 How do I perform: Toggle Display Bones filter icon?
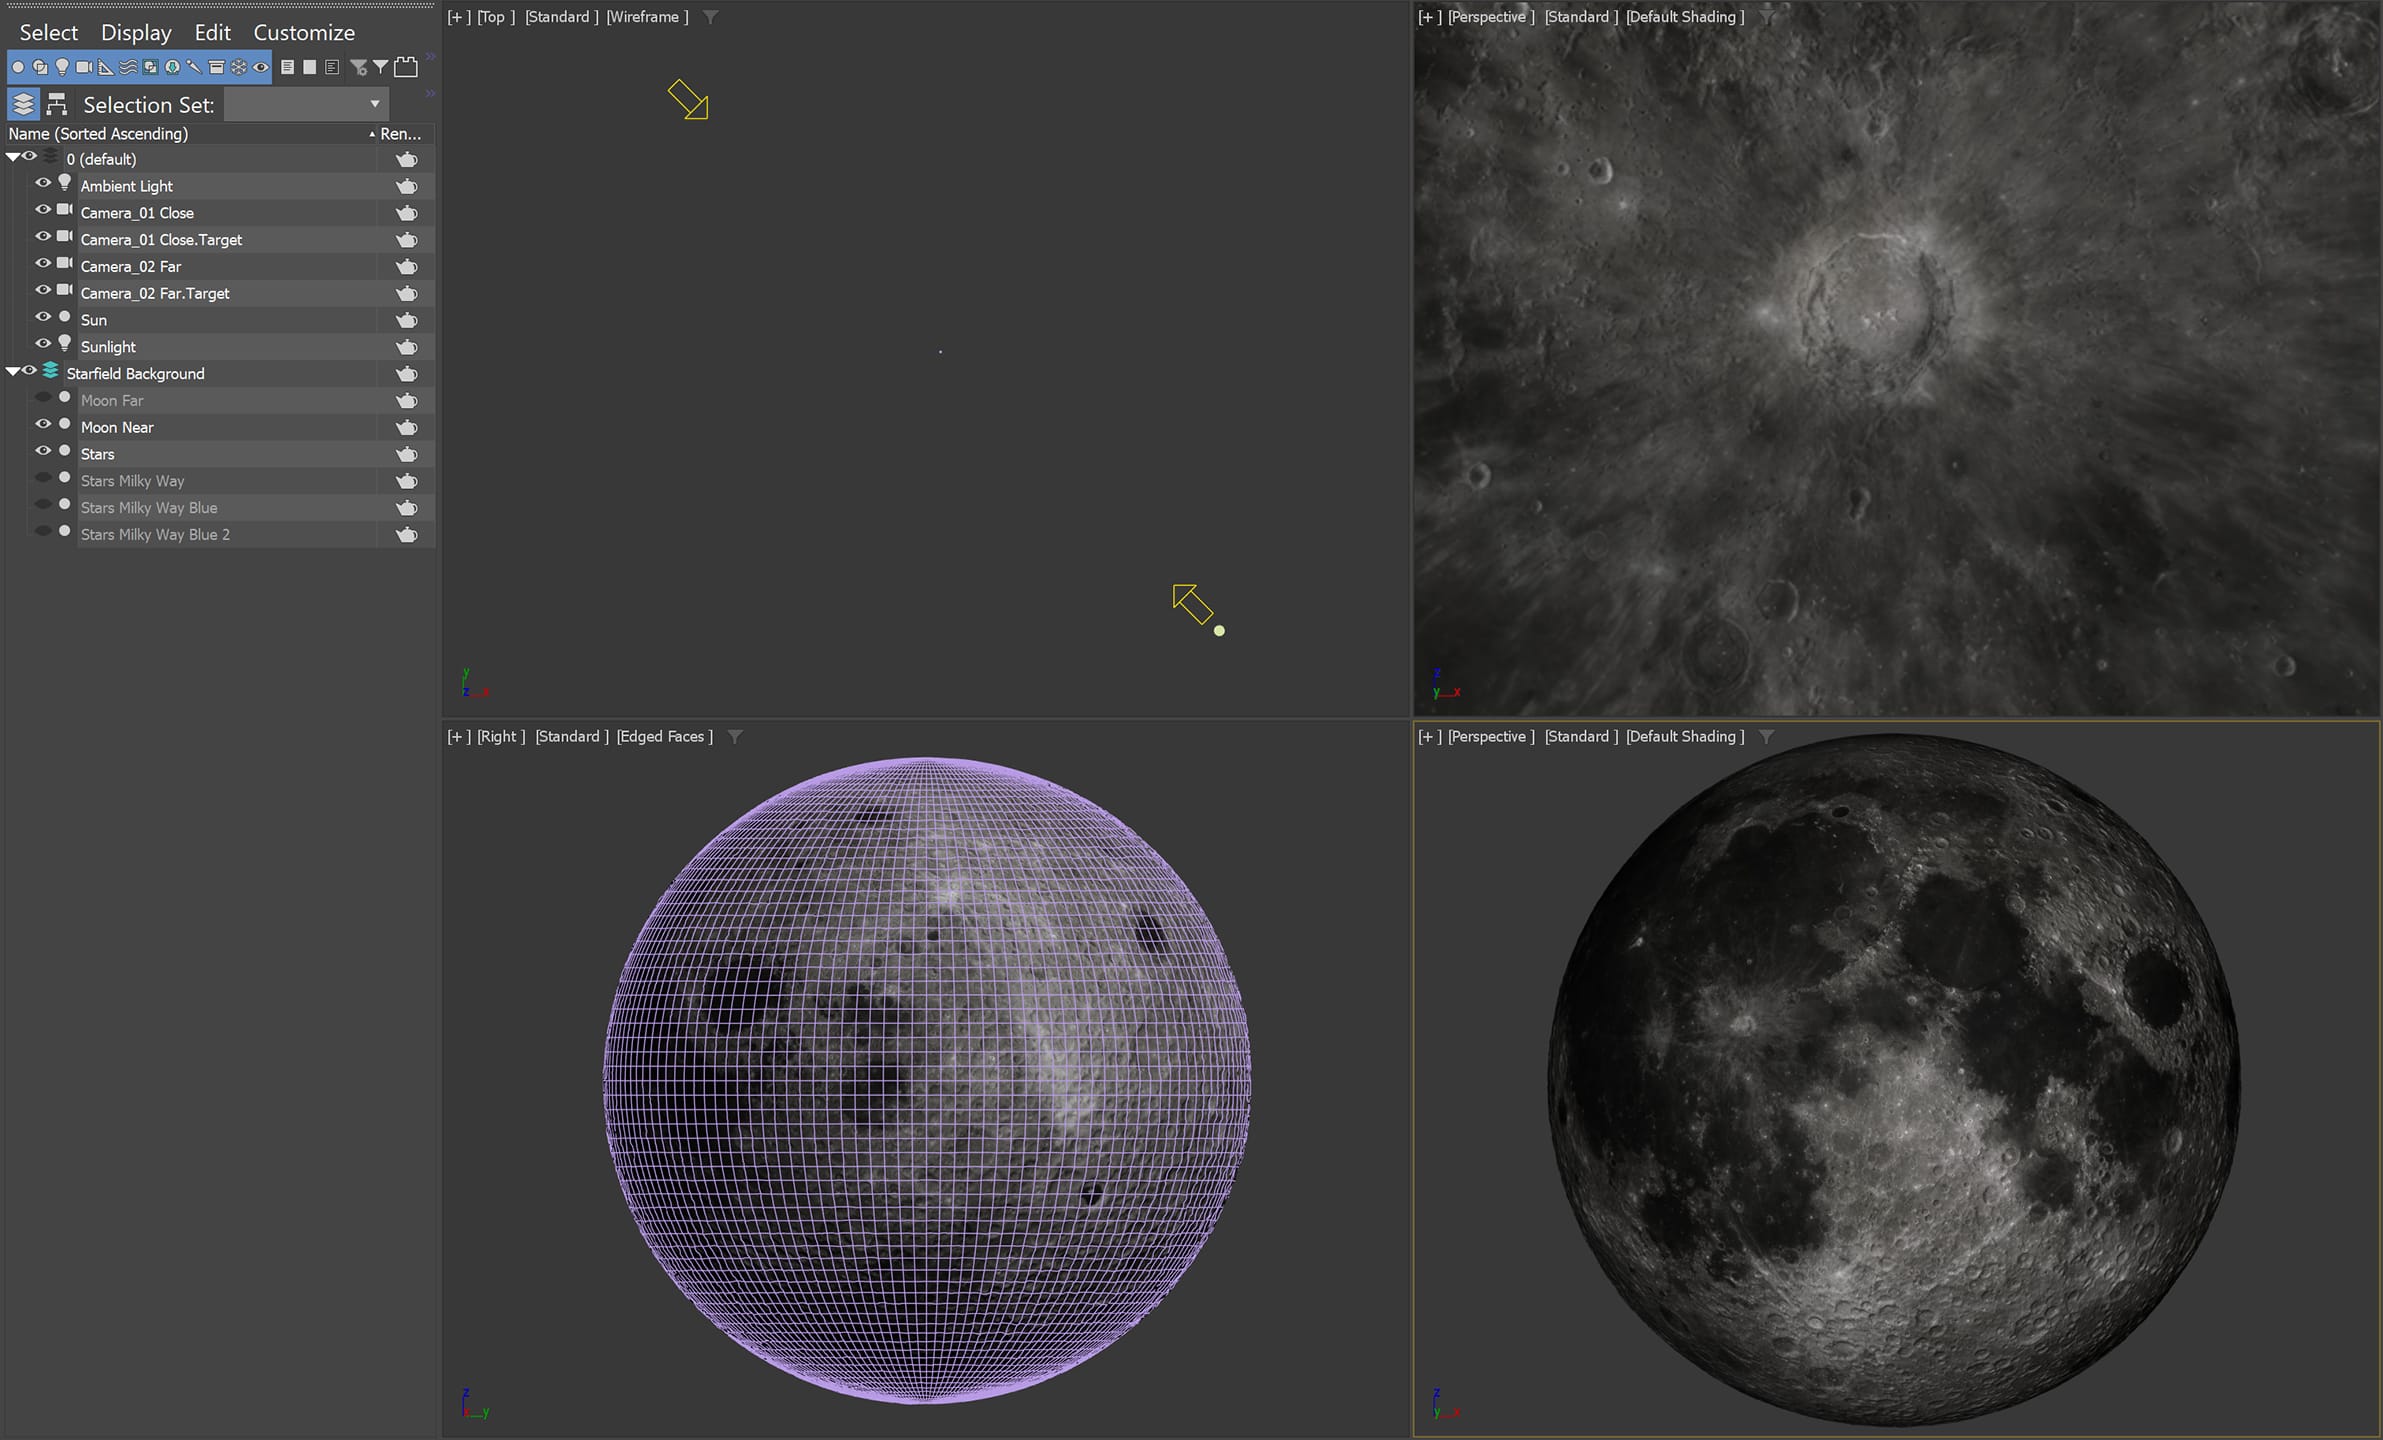point(194,67)
